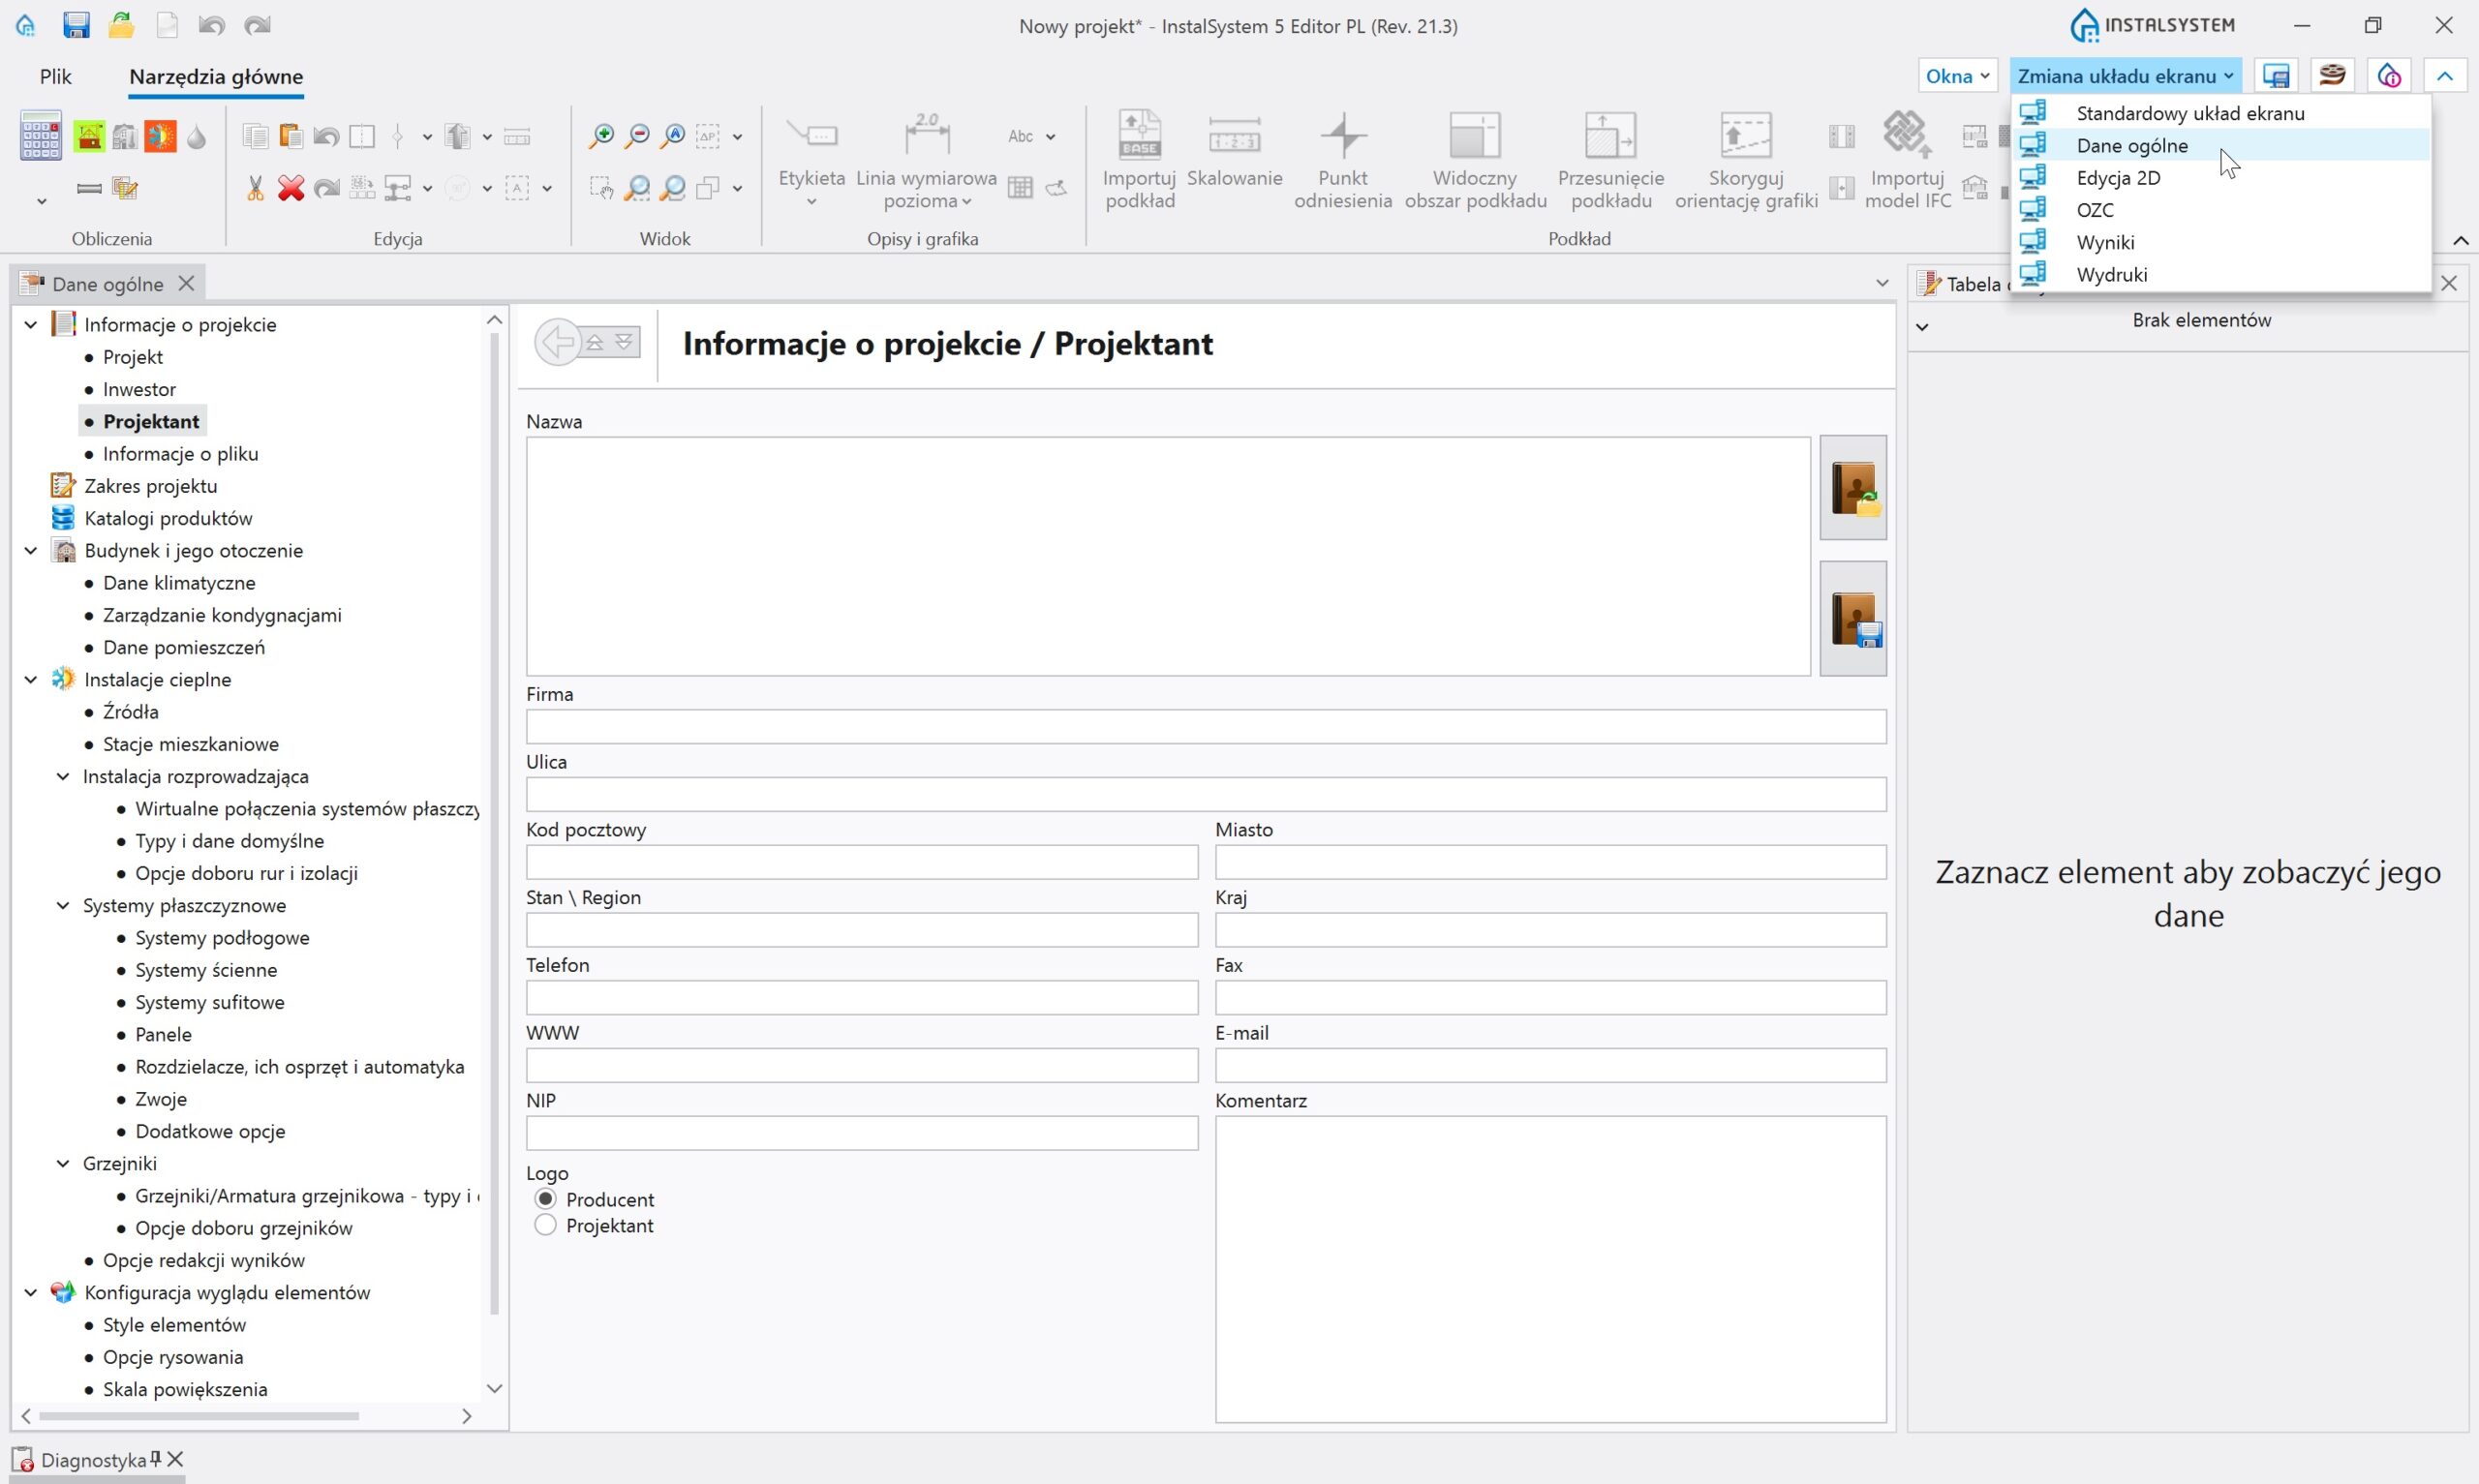Select Inwestor in the tree
Image resolution: width=2479 pixels, height=1484 pixels.
[x=139, y=389]
